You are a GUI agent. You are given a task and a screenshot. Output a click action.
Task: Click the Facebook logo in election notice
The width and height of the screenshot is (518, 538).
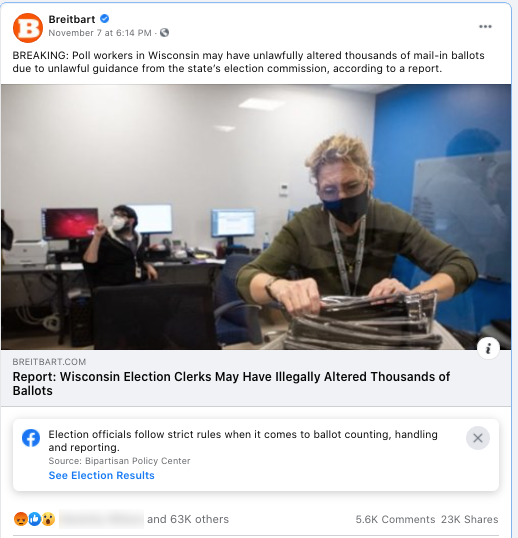click(31, 438)
